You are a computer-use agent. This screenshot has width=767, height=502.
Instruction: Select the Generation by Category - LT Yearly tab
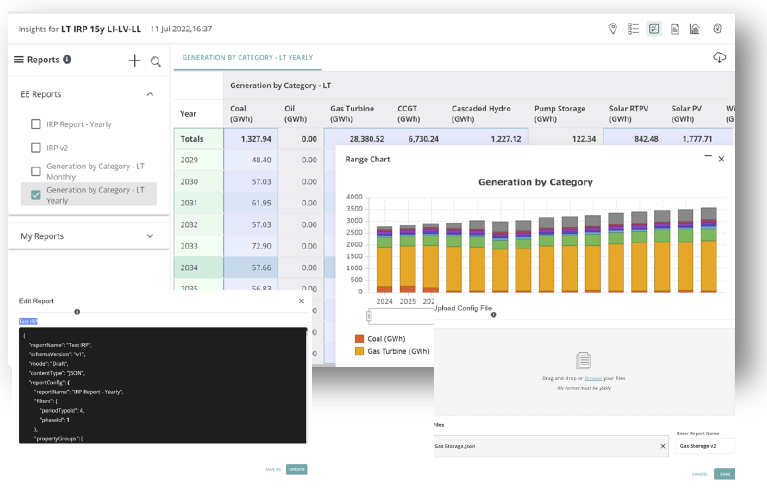248,58
